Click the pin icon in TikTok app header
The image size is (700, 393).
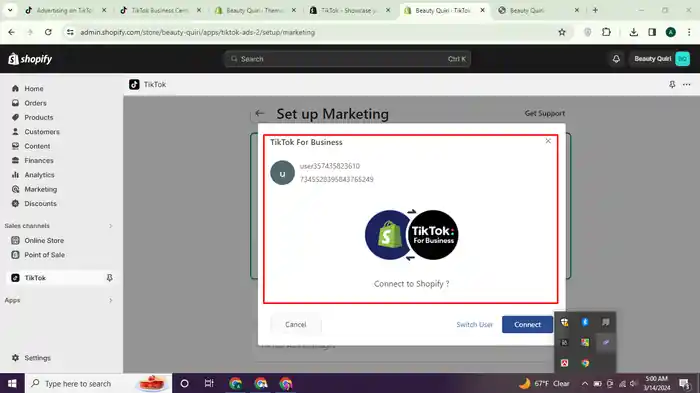pyautogui.click(x=672, y=84)
